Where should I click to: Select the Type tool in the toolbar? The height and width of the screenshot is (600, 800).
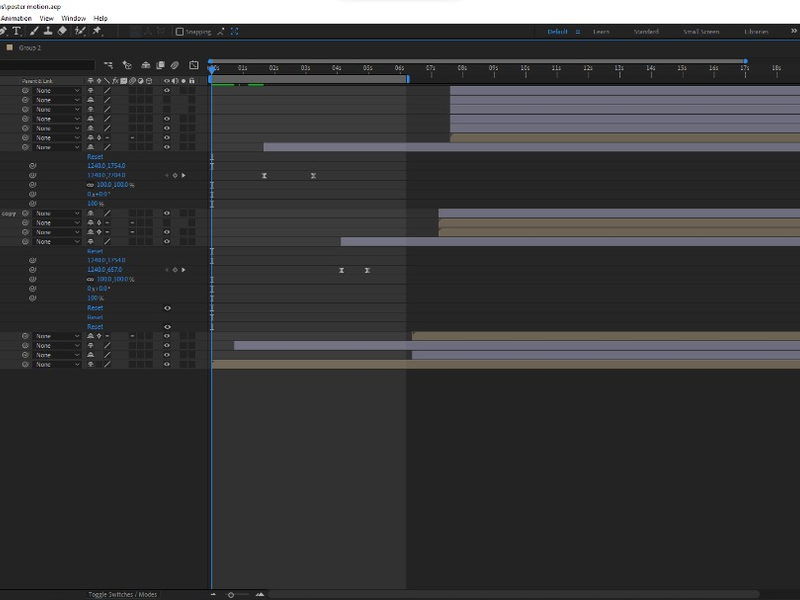[16, 31]
